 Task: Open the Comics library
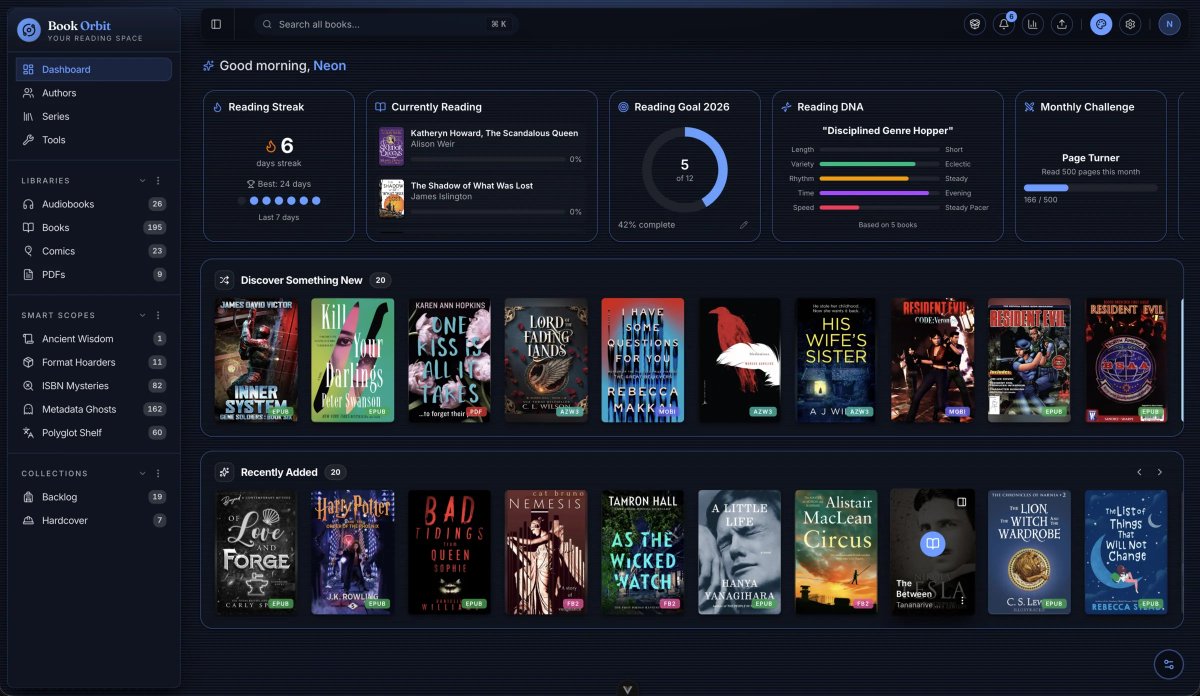pos(94,251)
